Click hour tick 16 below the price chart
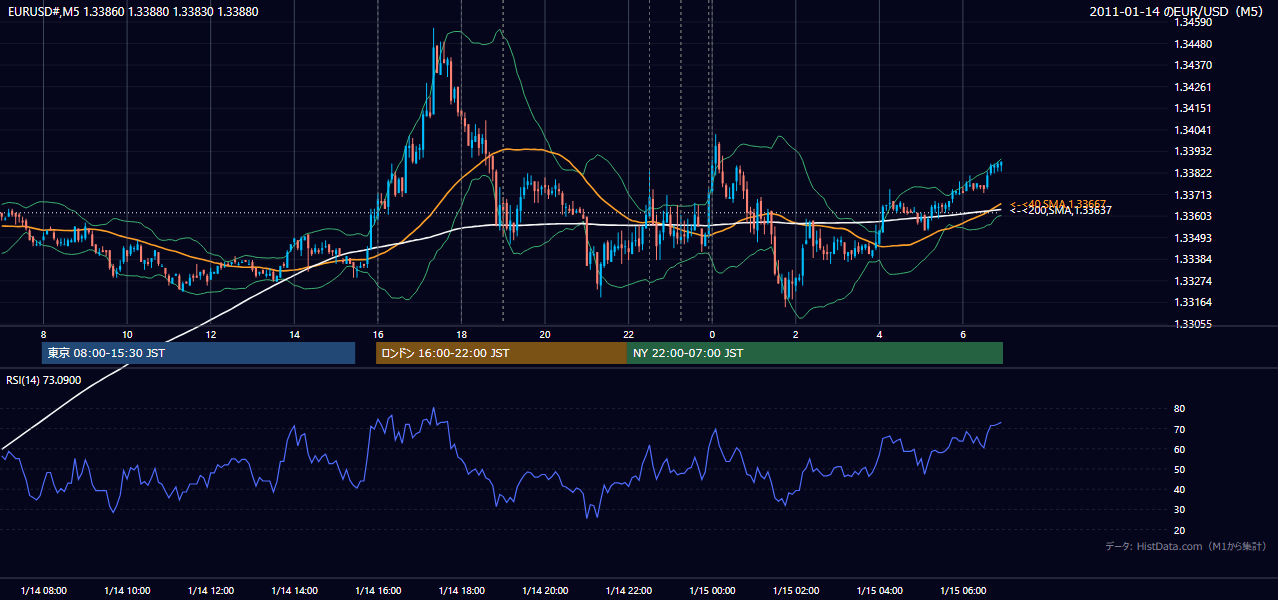 click(x=378, y=334)
